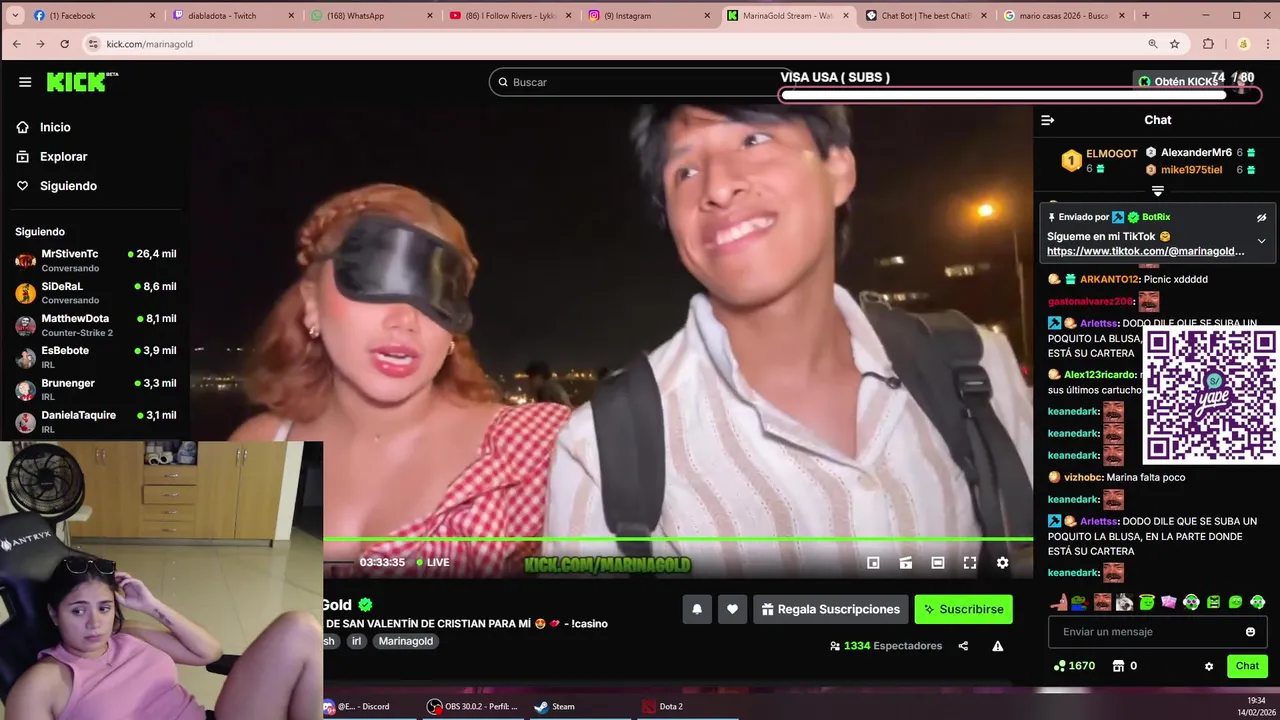The width and height of the screenshot is (1280, 720).
Task: Open OBS 30.0.2 from taskbar
Action: point(472,706)
